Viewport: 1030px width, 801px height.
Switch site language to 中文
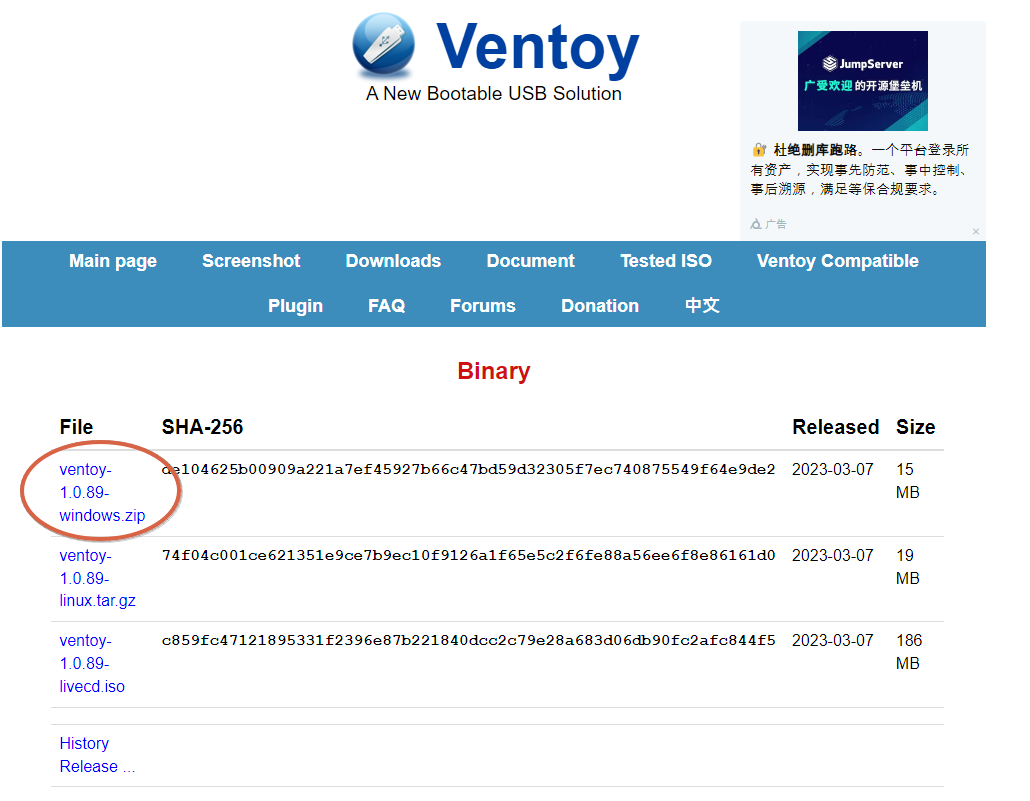tap(702, 306)
